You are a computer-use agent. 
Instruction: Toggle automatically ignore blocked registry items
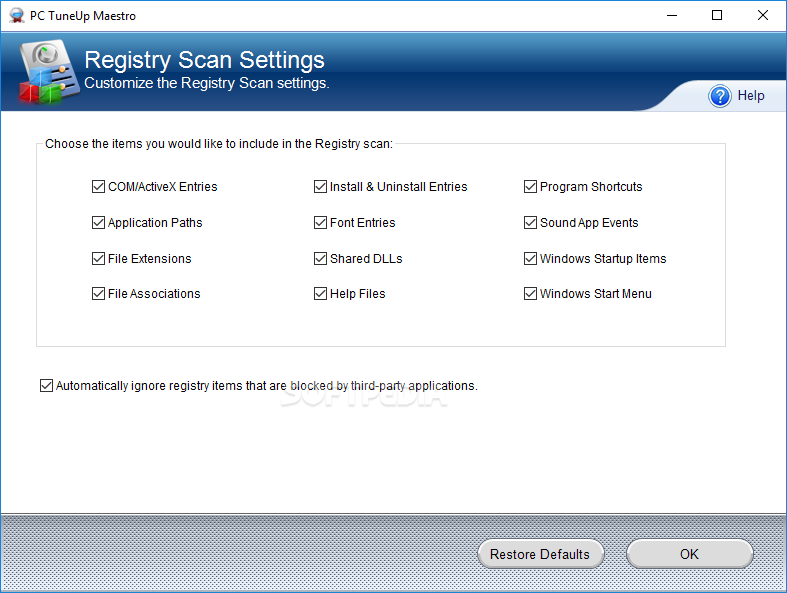(x=46, y=386)
